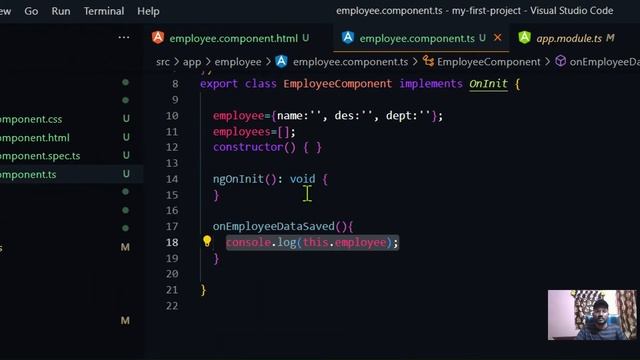Click 'ngOnInit' method on line 14
This screenshot has height=360, width=640.
pyautogui.click(x=238, y=179)
